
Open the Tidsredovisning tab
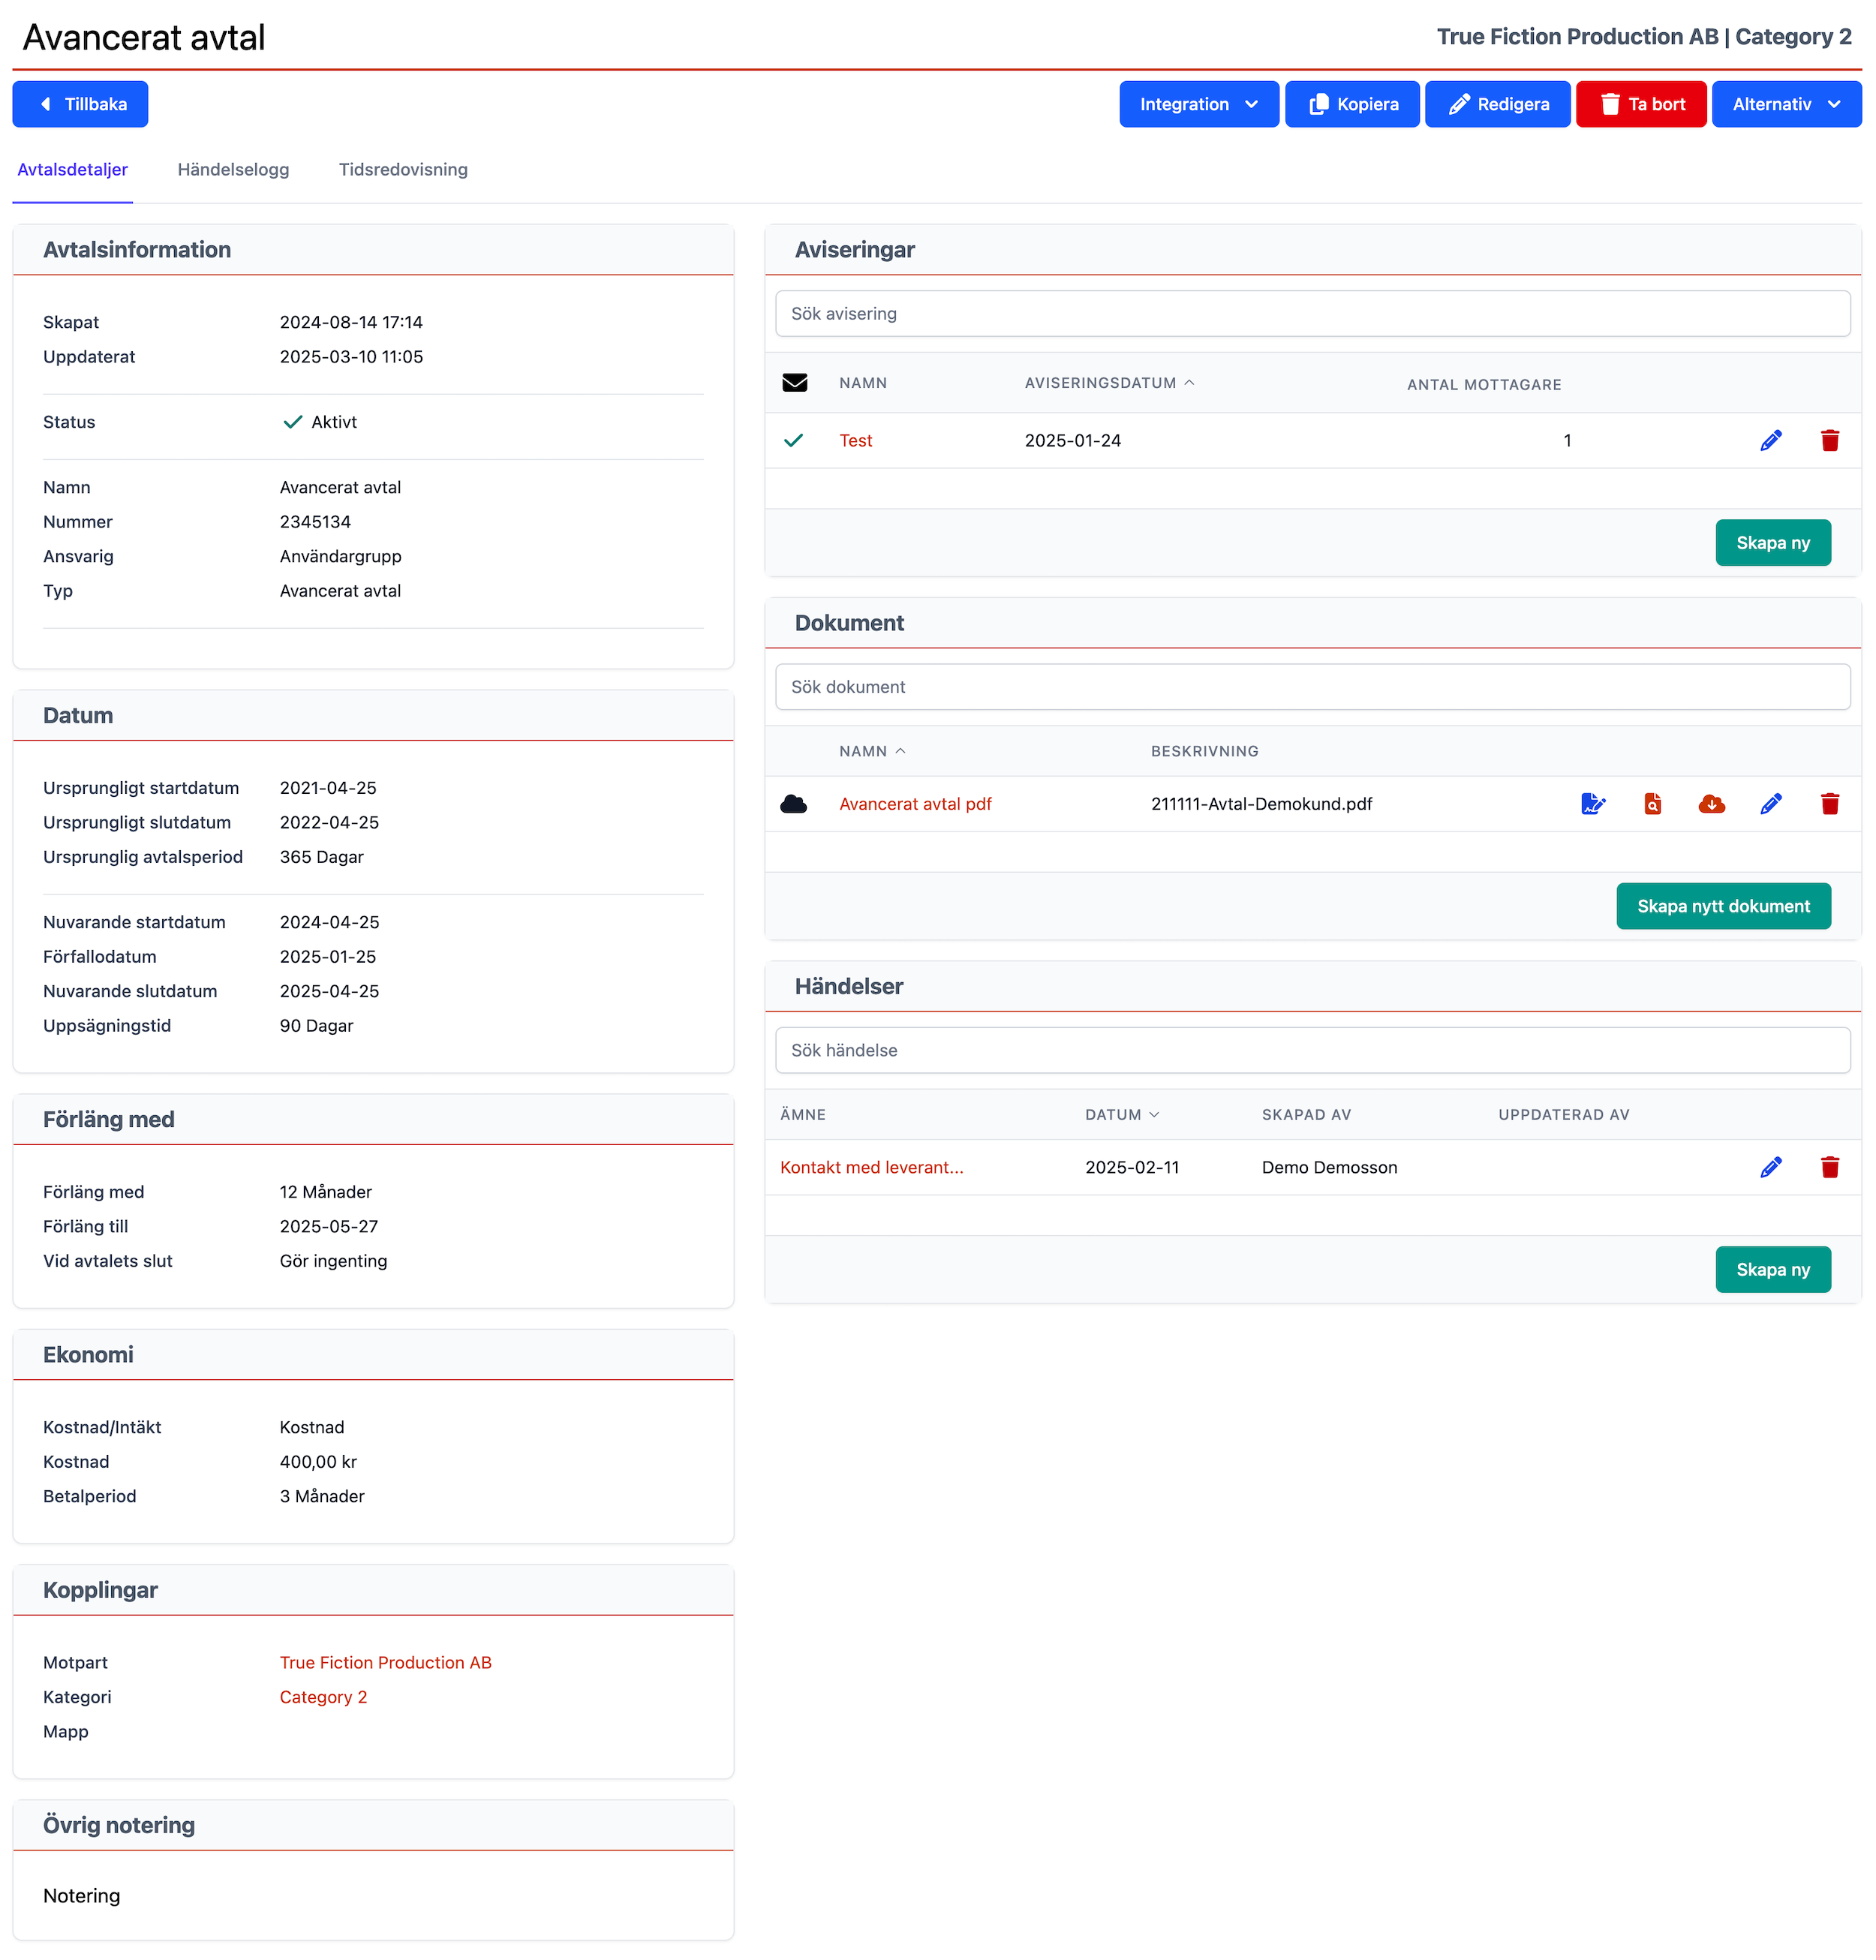pyautogui.click(x=403, y=170)
